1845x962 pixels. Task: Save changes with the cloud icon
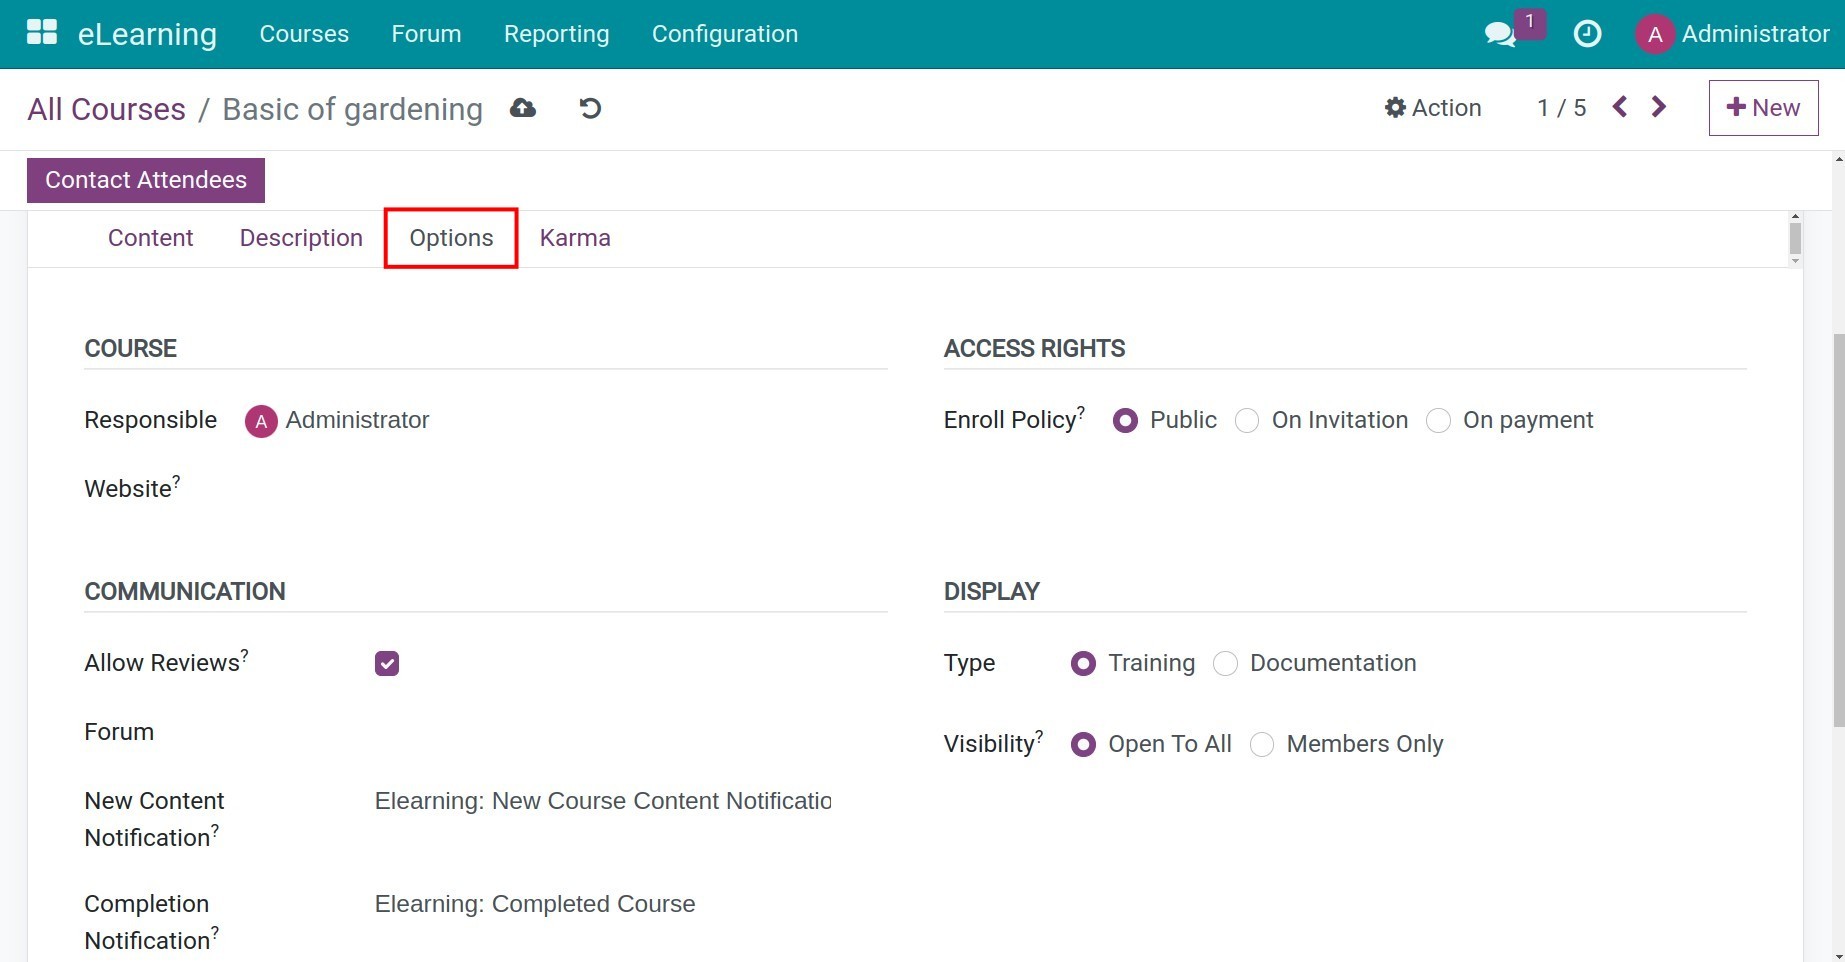click(523, 107)
